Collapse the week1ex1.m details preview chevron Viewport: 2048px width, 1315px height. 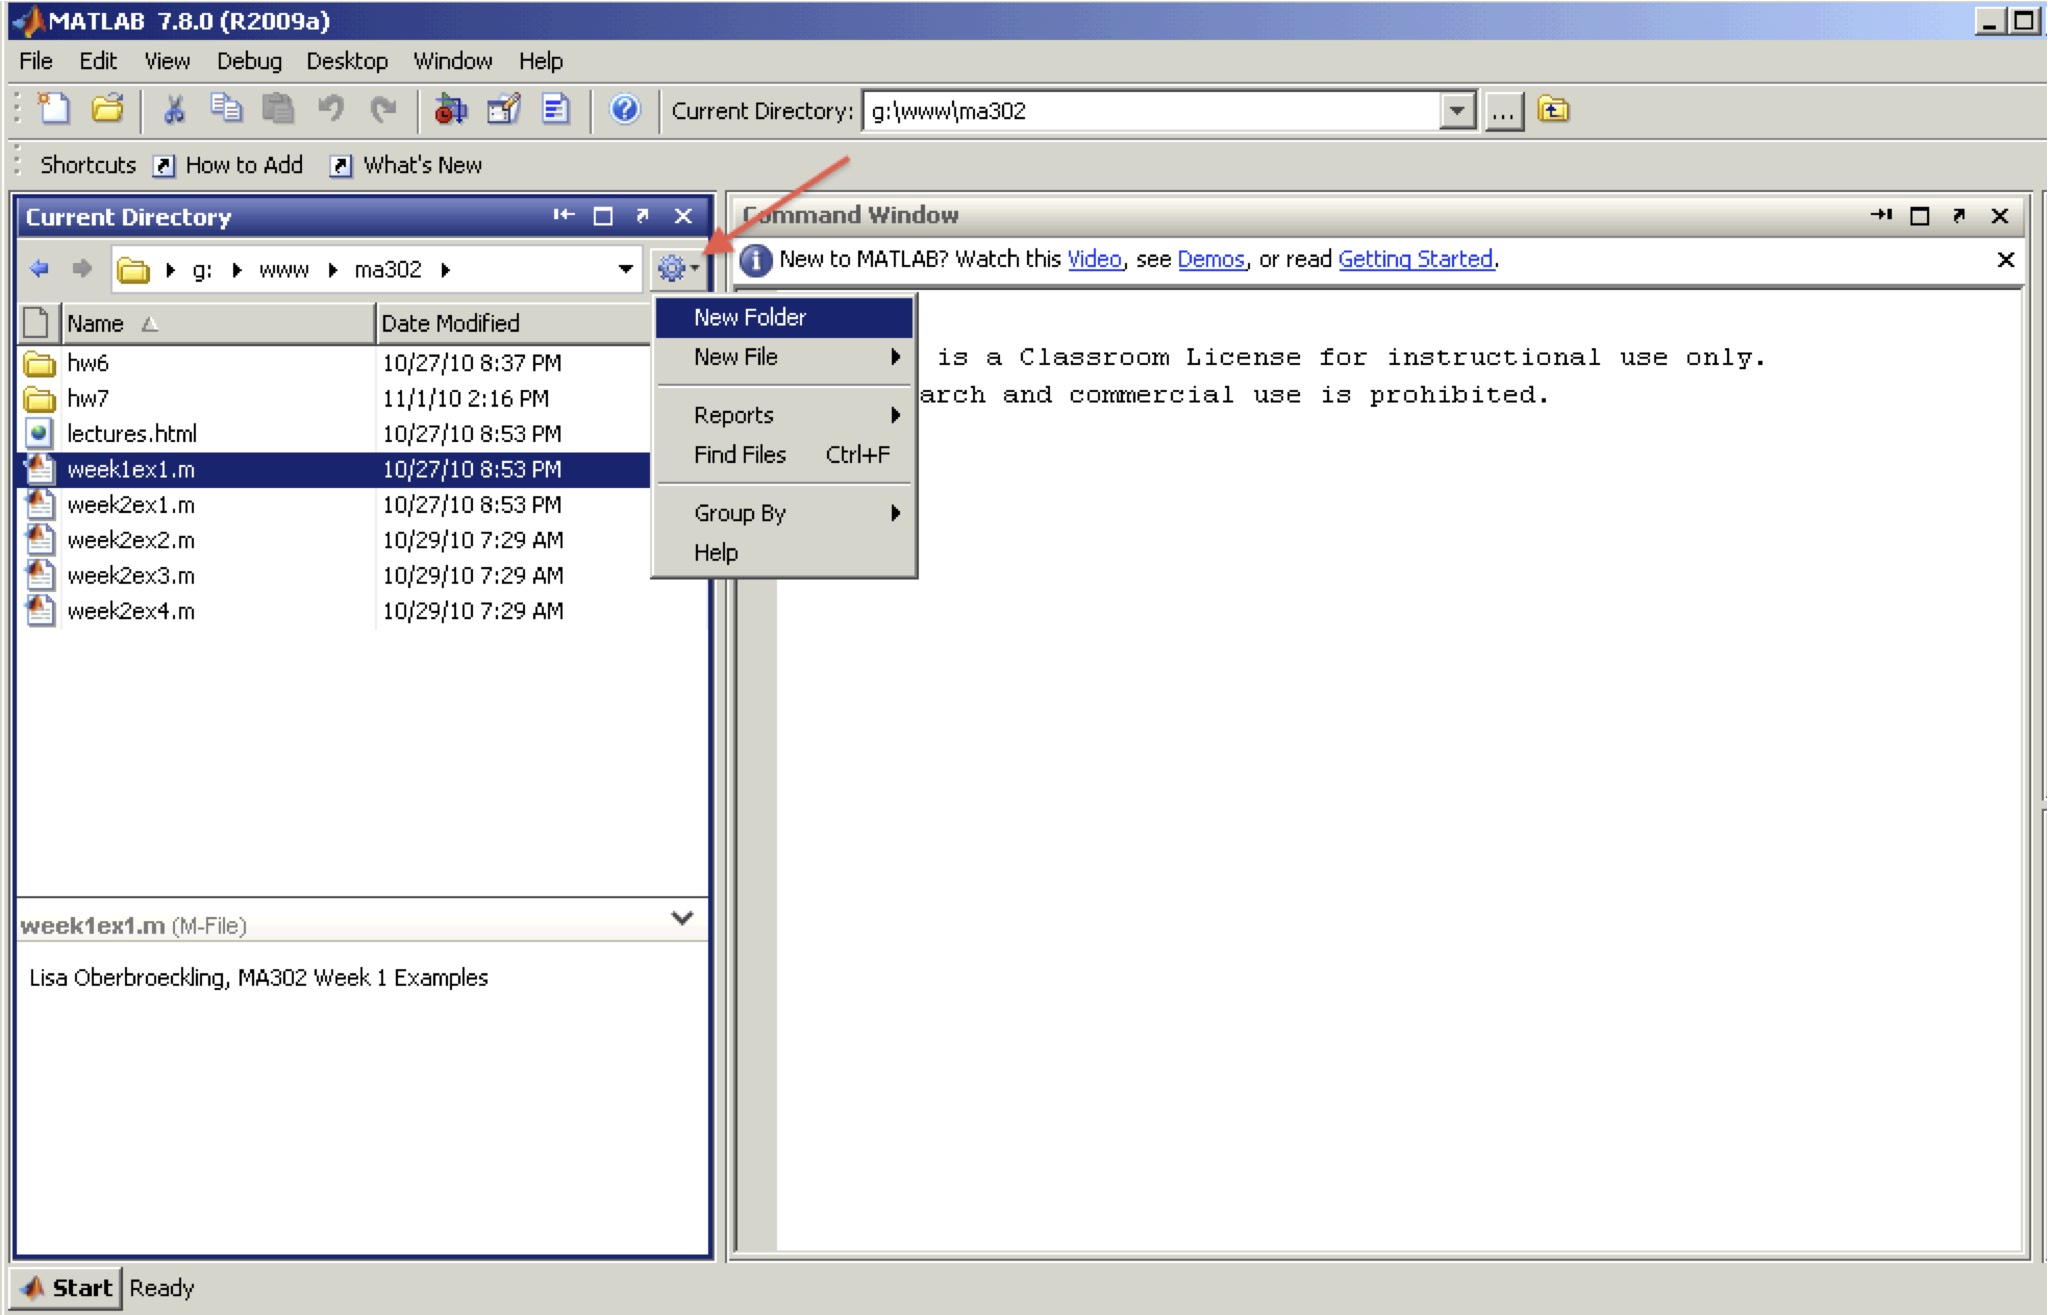[682, 918]
